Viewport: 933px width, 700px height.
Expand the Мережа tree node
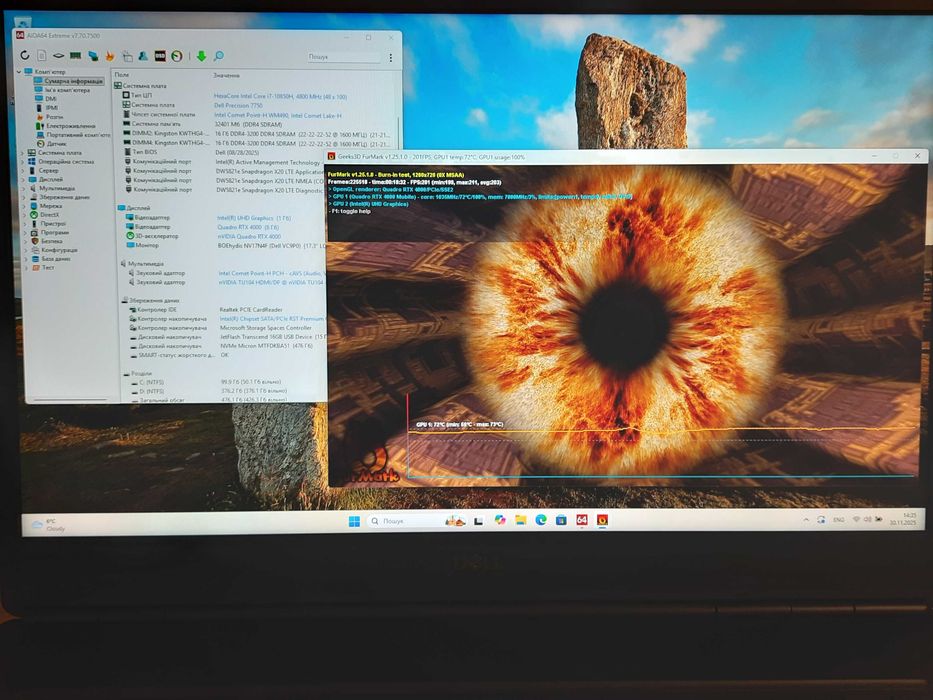[x=24, y=206]
